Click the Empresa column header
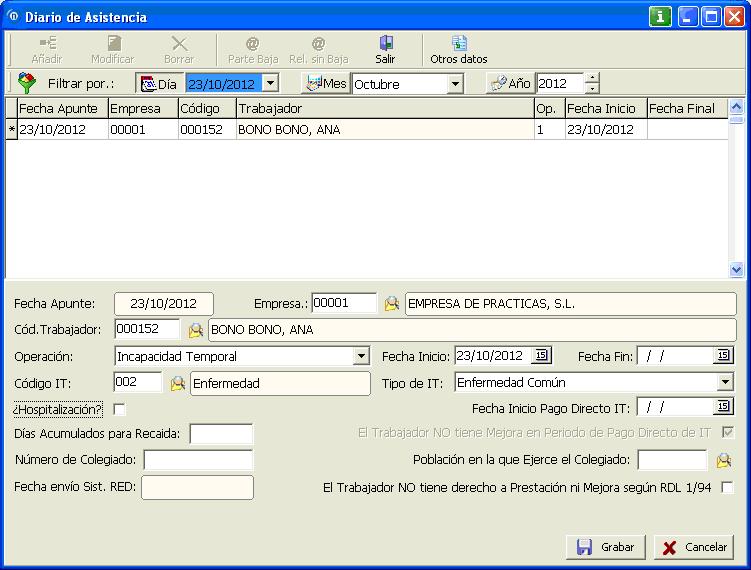 143,109
